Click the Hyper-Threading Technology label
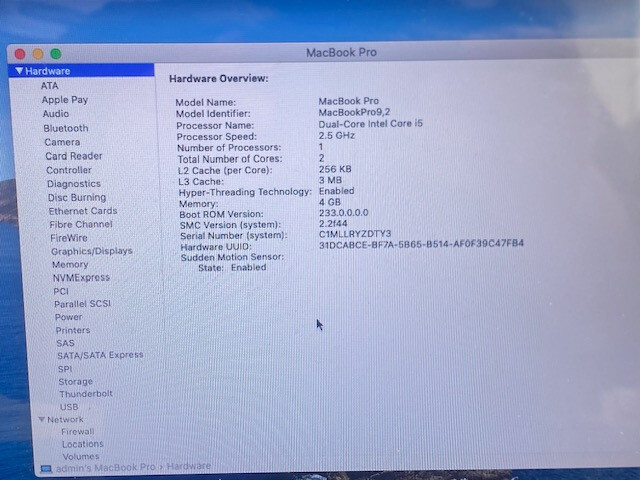The height and width of the screenshot is (480, 640). click(x=245, y=192)
